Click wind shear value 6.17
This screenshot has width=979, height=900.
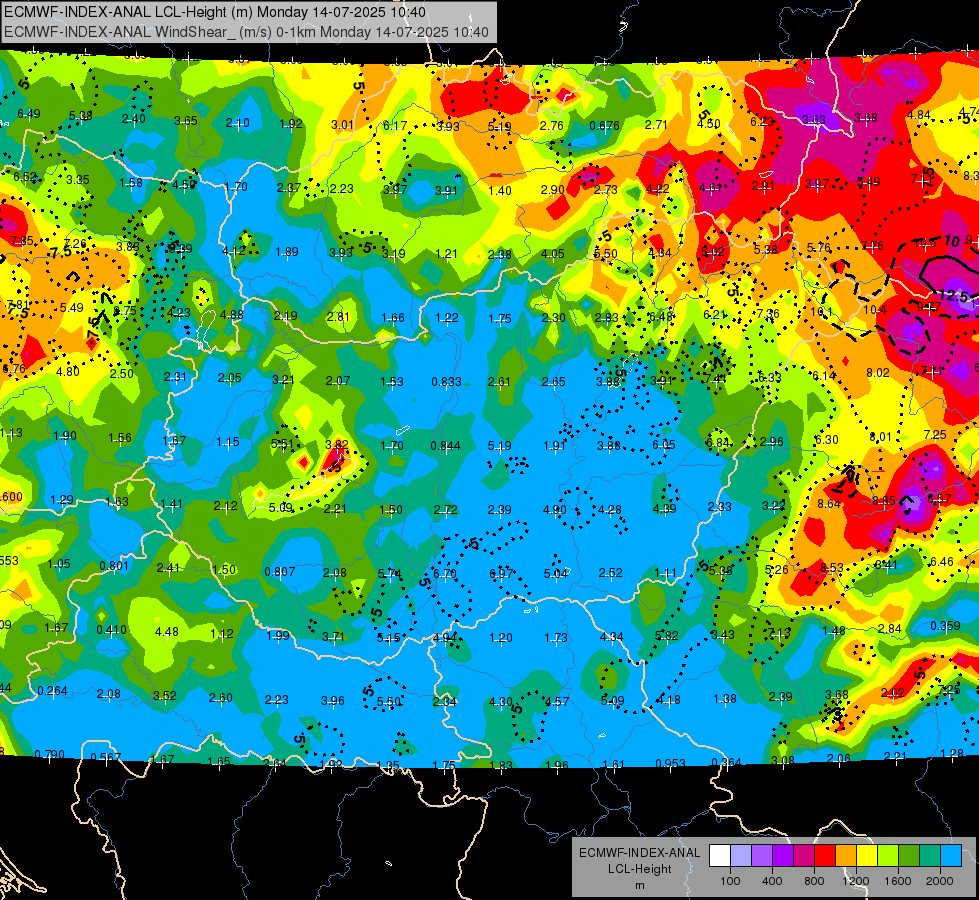pos(395,126)
